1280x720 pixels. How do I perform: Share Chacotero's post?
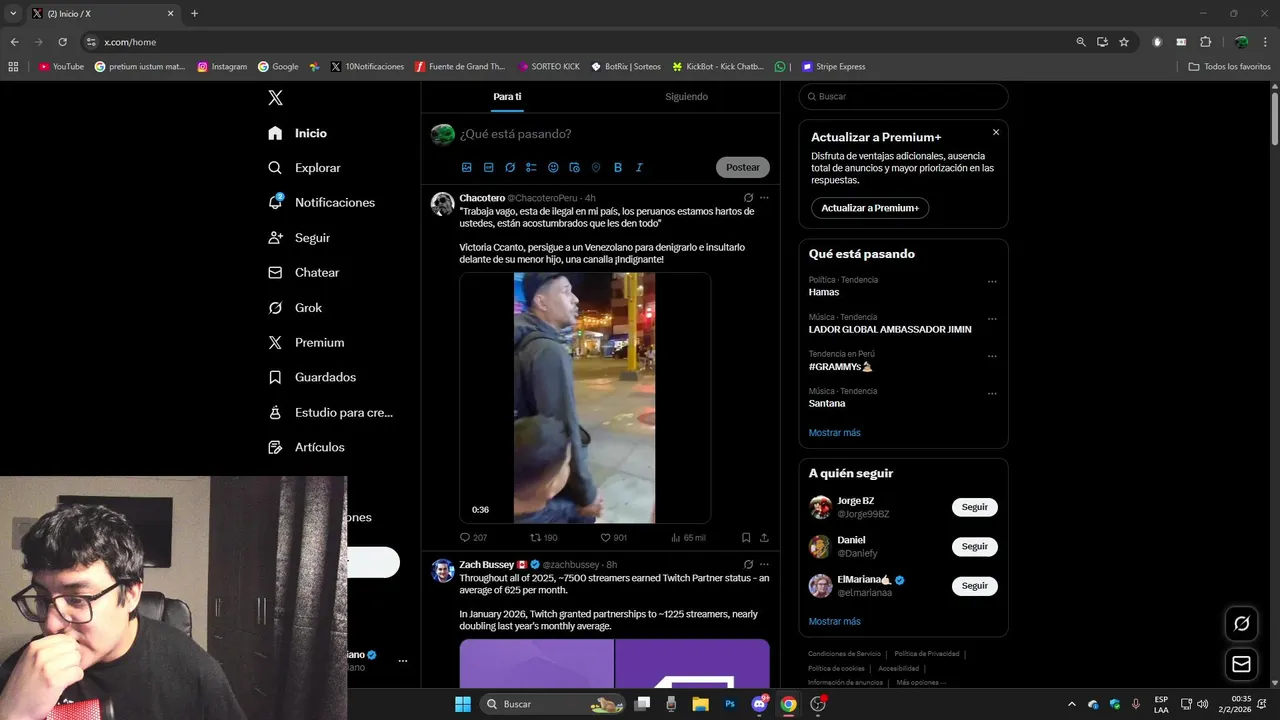[764, 537]
